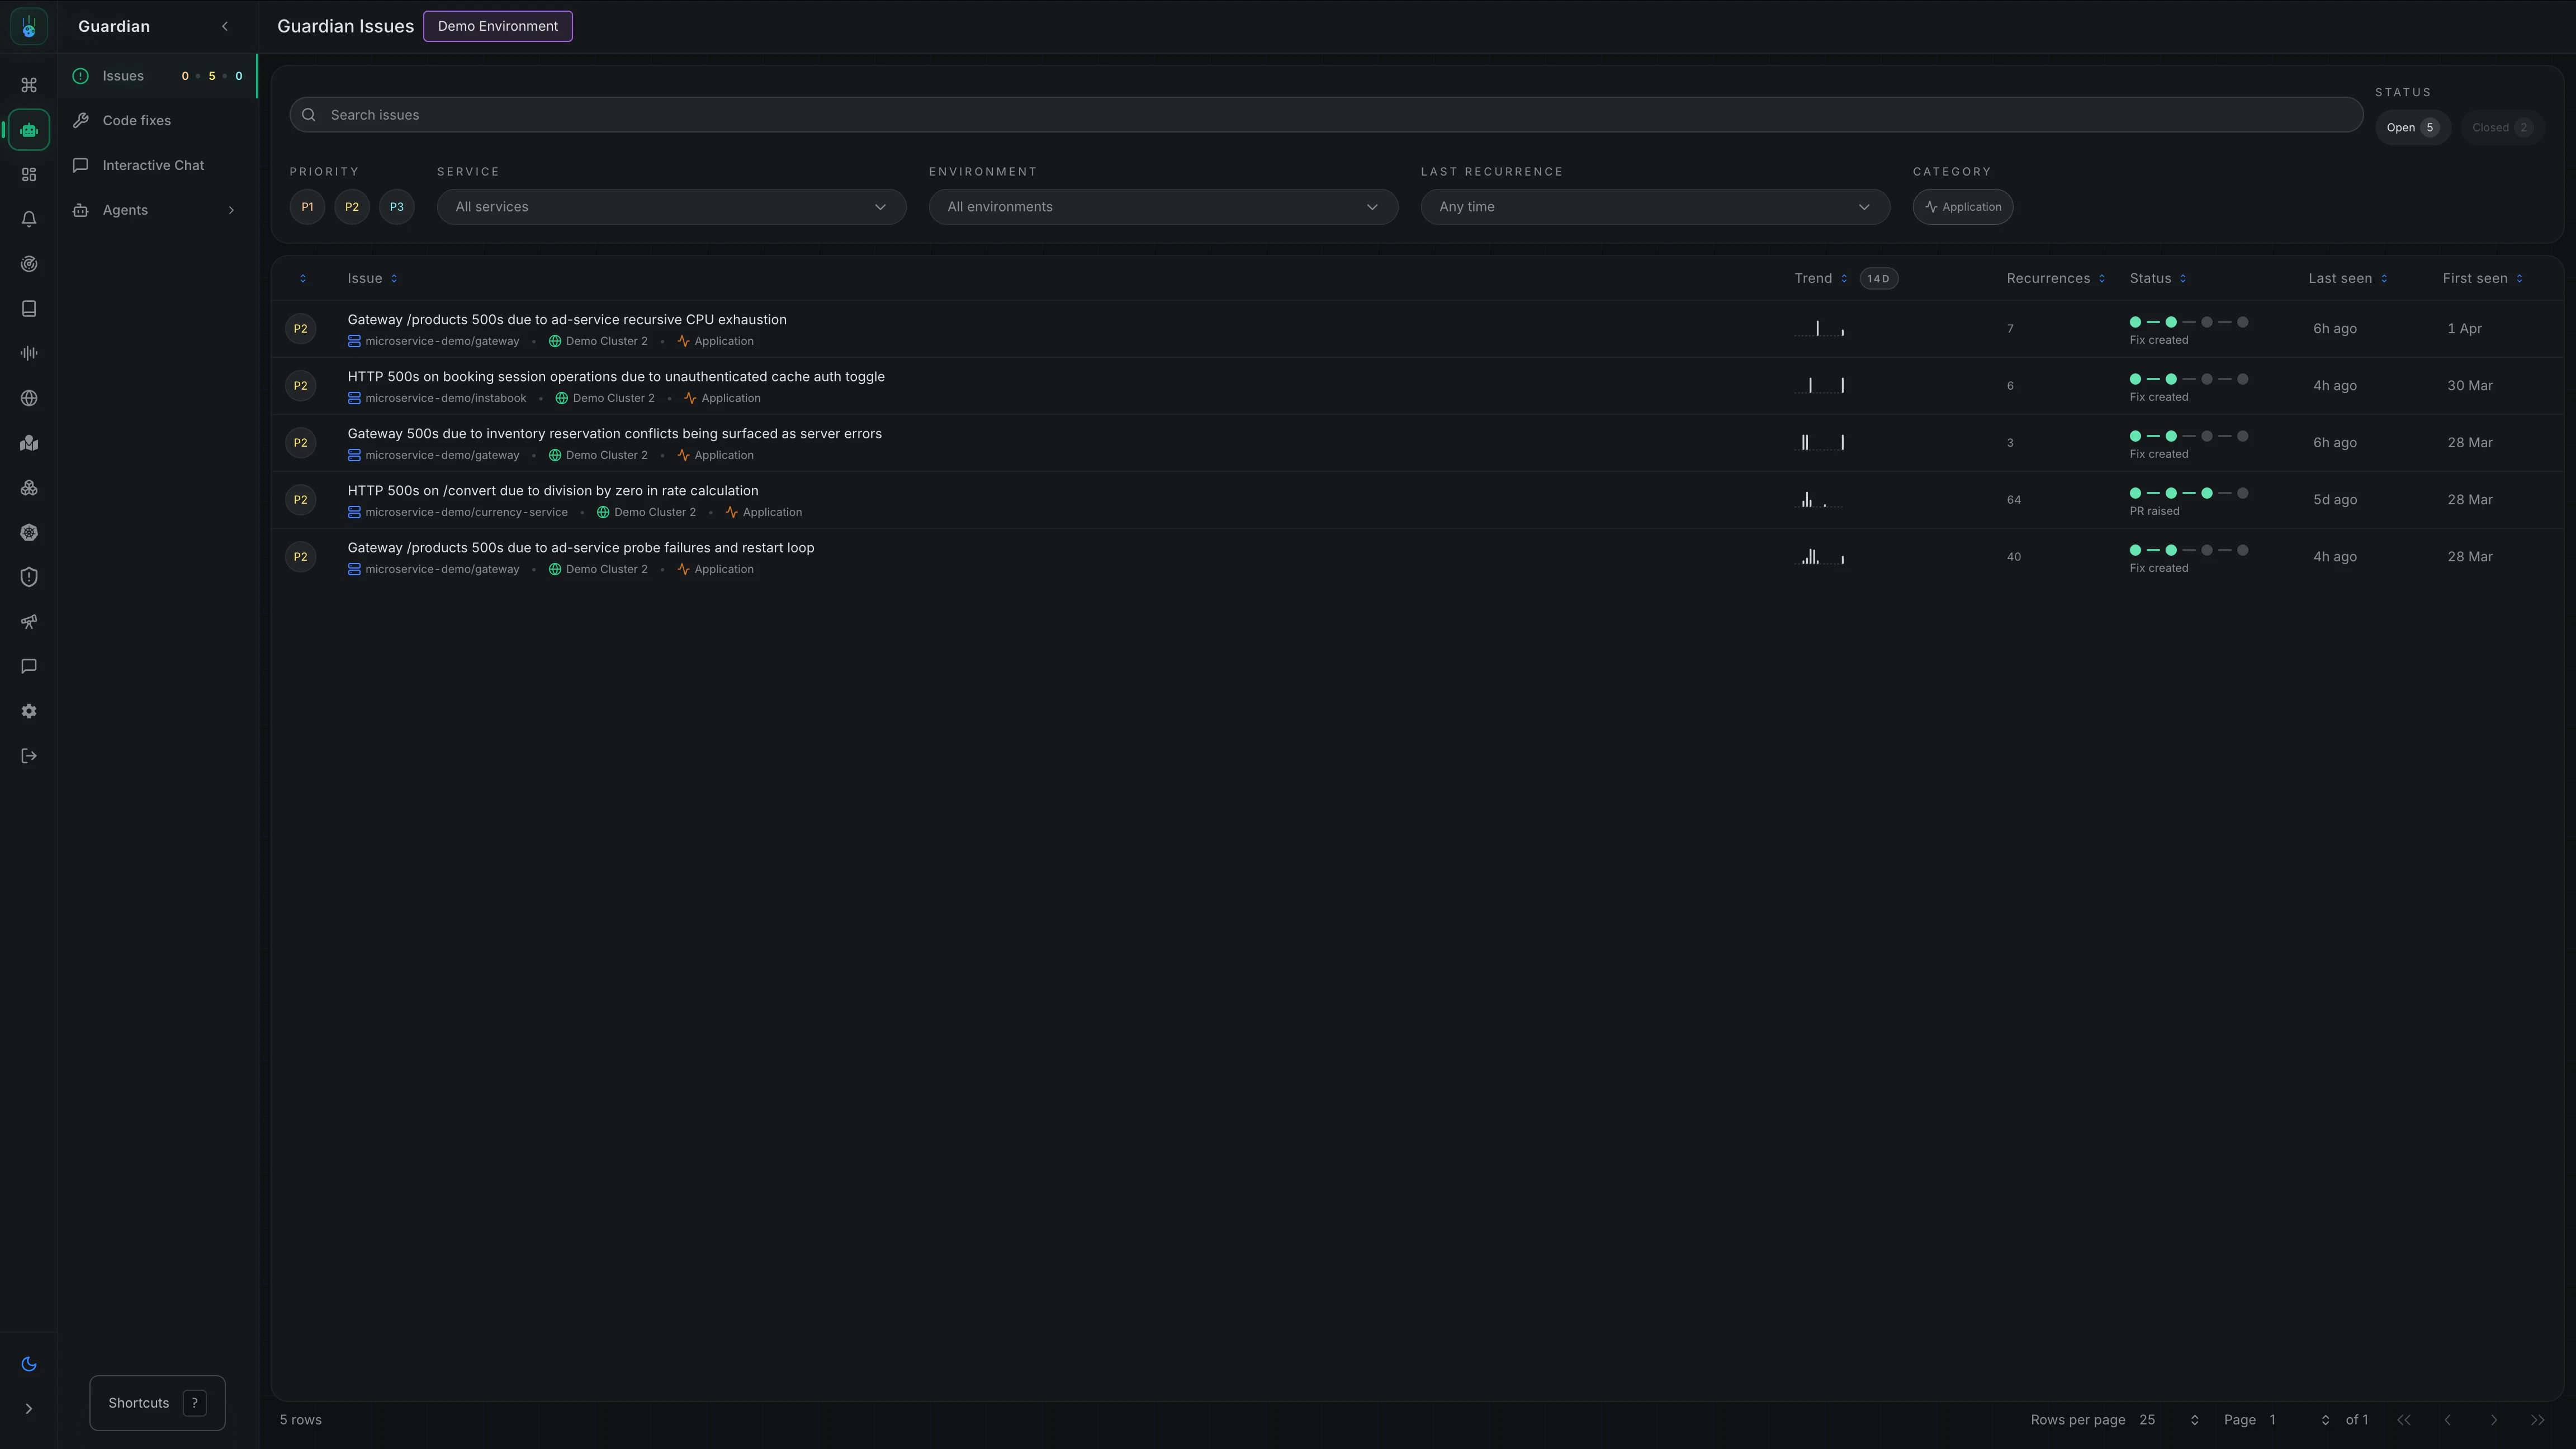Focus the Search issues field
Image resolution: width=2576 pixels, height=1449 pixels.
1340,115
